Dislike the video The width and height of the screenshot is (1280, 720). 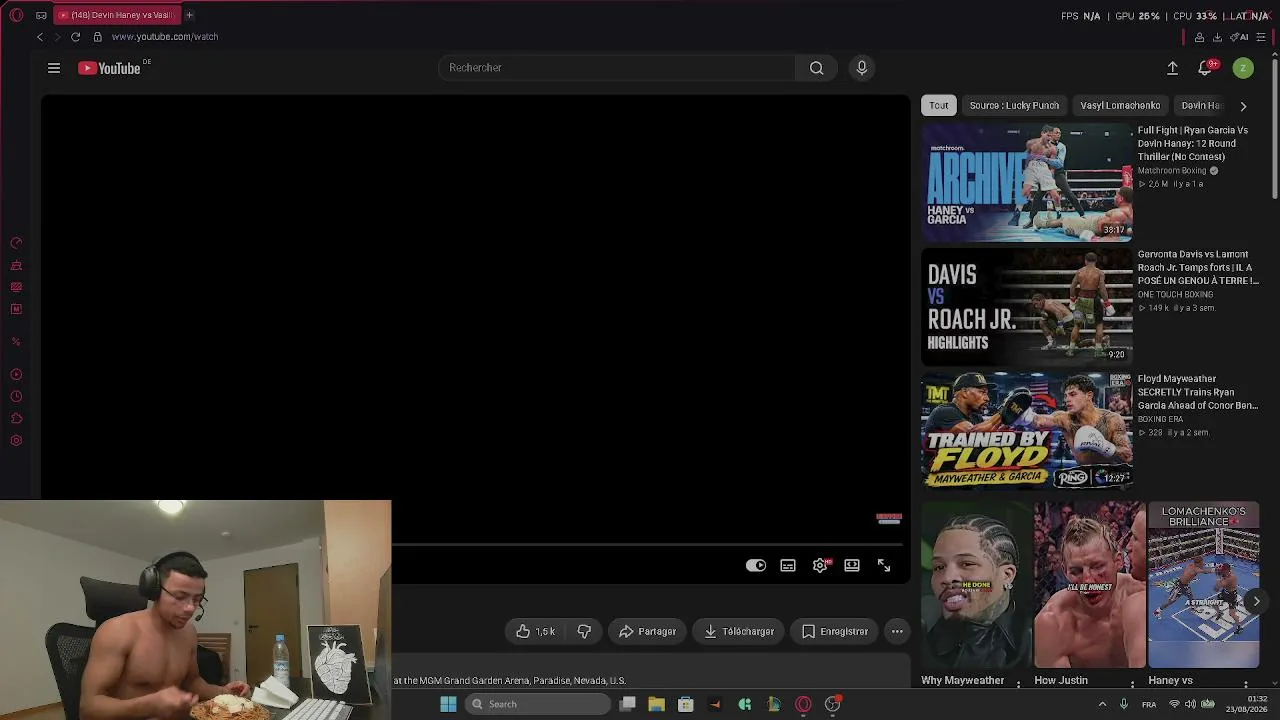tap(584, 632)
